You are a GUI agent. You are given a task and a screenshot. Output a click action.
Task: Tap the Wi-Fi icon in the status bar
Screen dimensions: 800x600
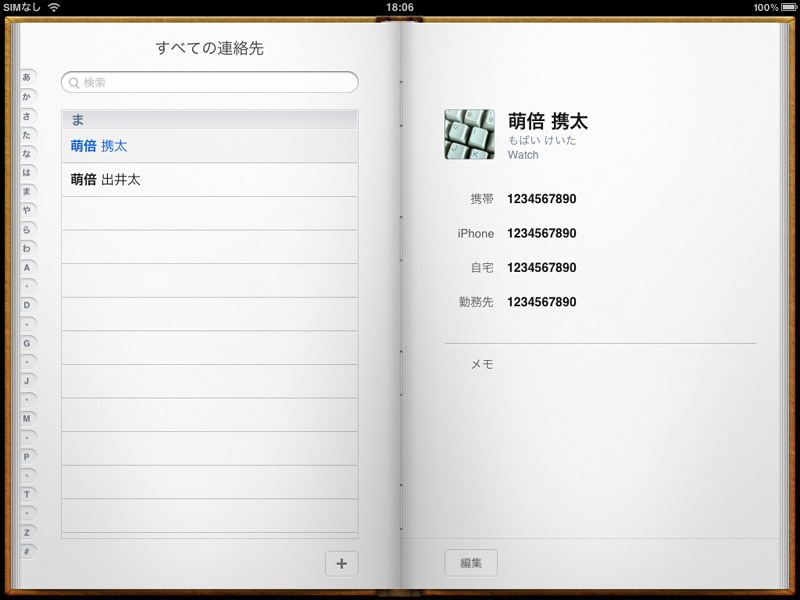[x=52, y=7]
